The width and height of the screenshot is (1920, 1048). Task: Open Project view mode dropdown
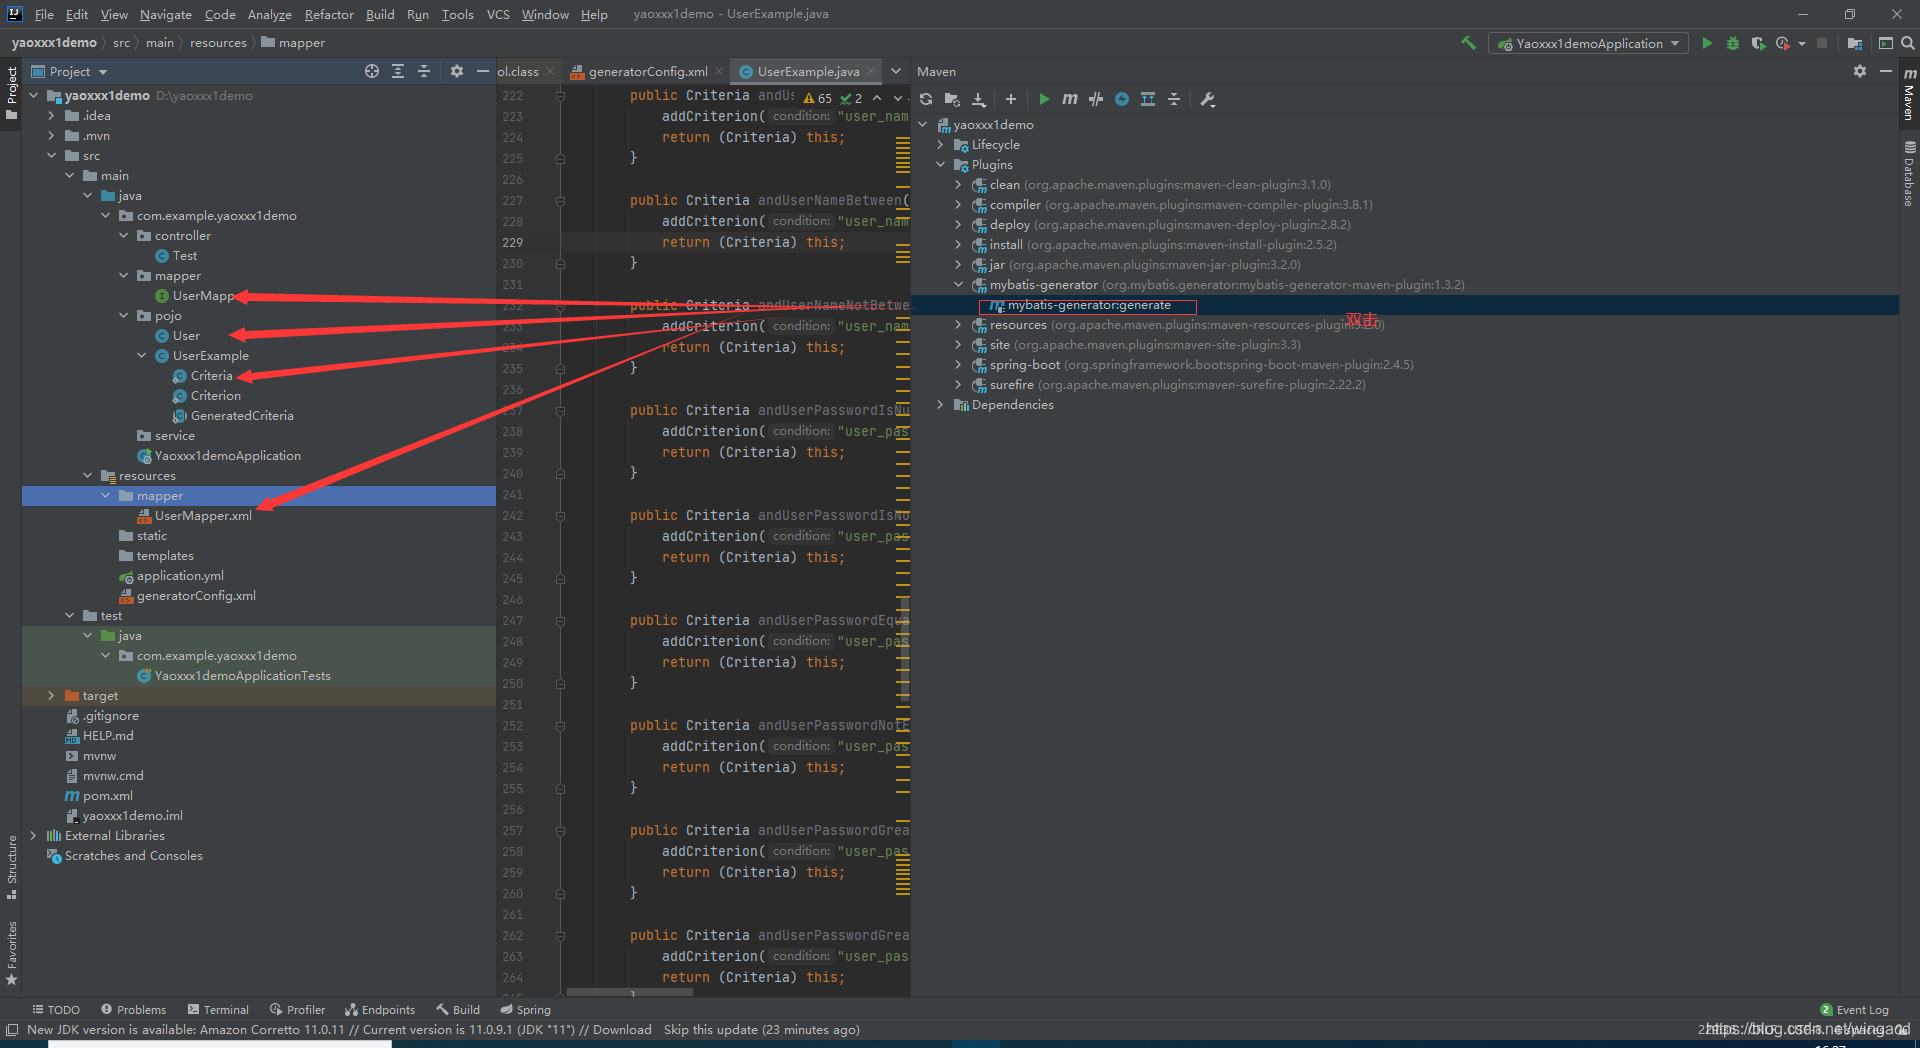pyautogui.click(x=70, y=71)
